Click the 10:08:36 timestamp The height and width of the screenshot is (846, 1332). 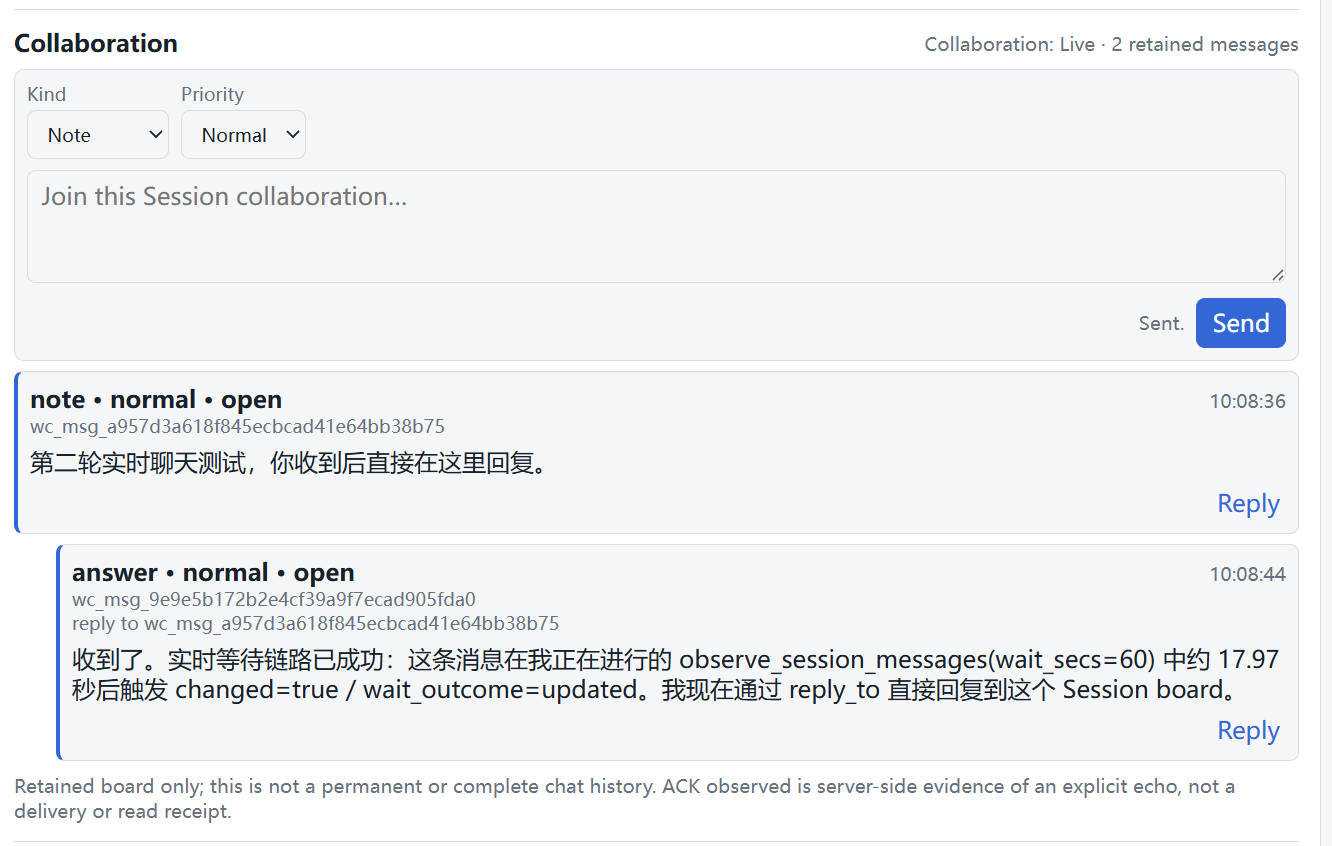point(1247,401)
